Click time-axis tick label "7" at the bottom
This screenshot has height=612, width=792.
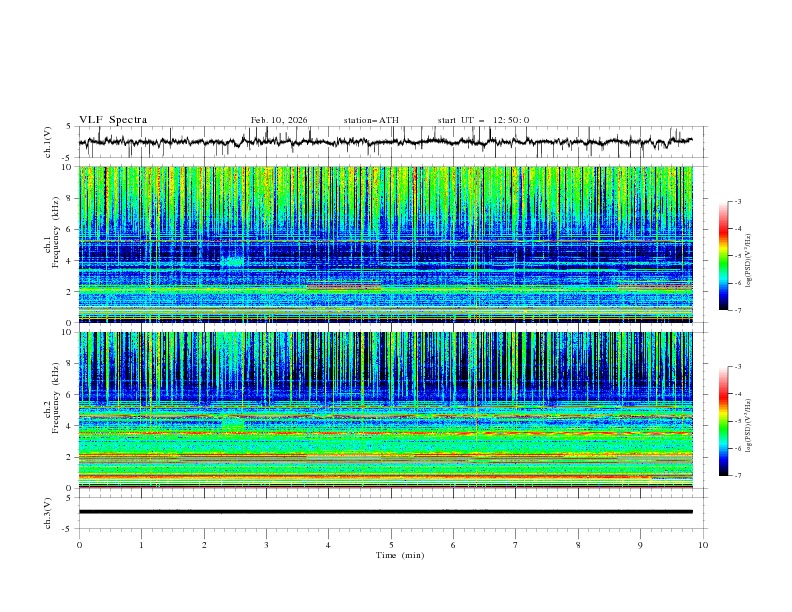(x=516, y=545)
